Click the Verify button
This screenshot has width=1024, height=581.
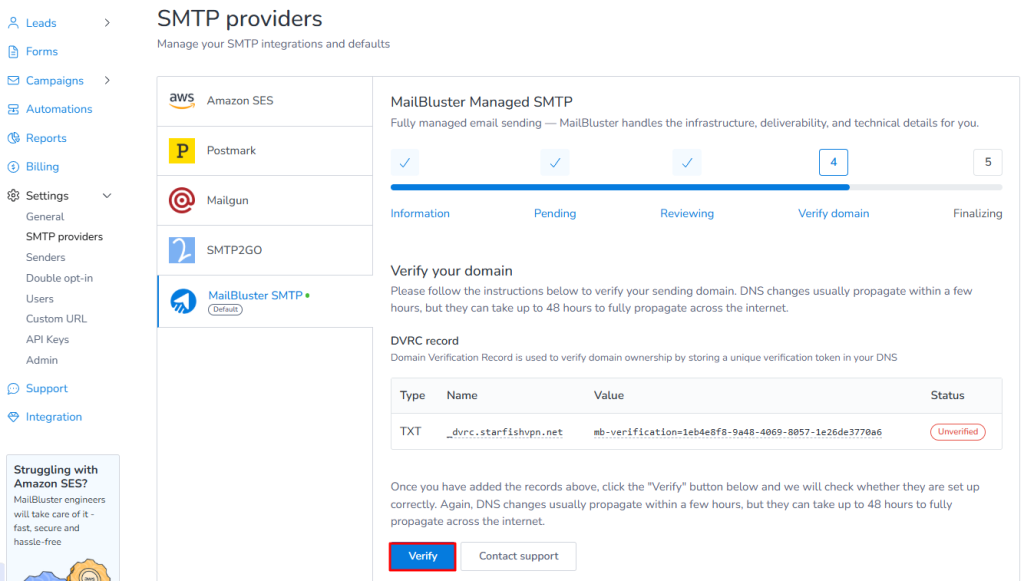[423, 556]
